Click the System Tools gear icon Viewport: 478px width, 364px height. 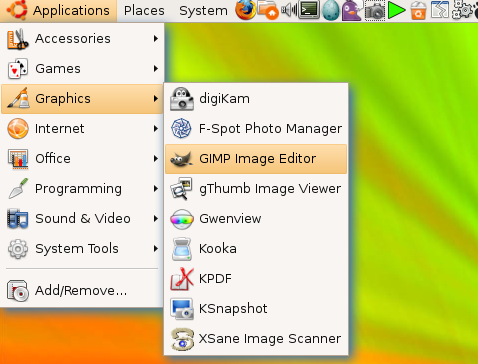point(18,249)
